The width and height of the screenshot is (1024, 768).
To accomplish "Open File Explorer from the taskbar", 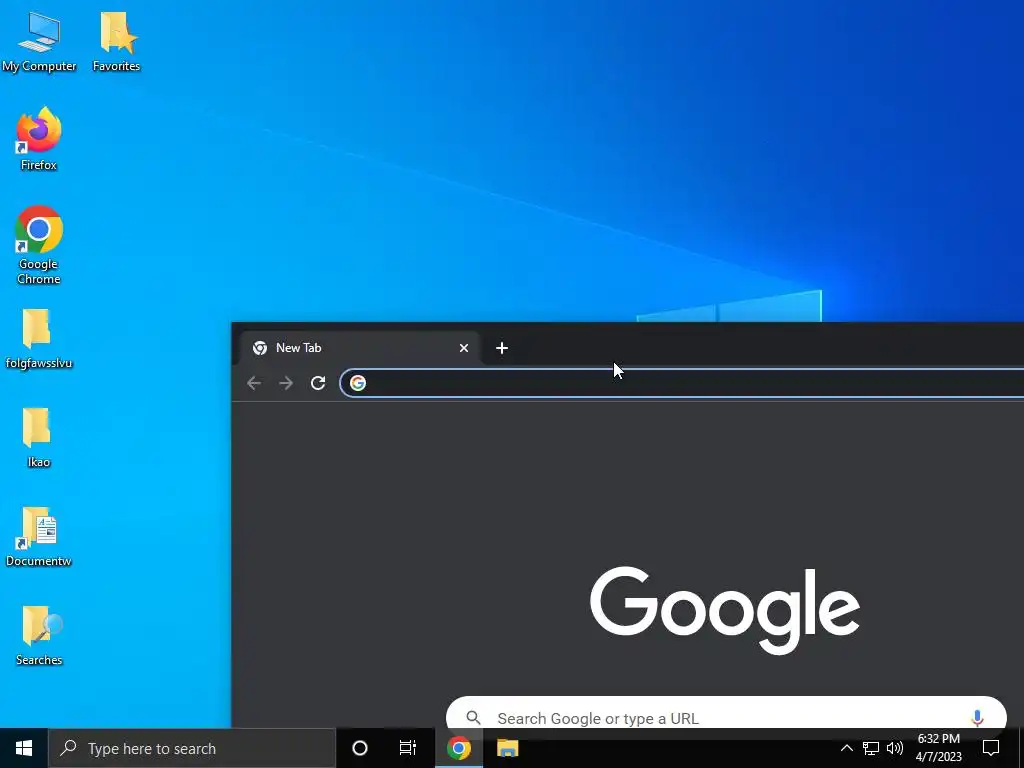I will point(507,748).
